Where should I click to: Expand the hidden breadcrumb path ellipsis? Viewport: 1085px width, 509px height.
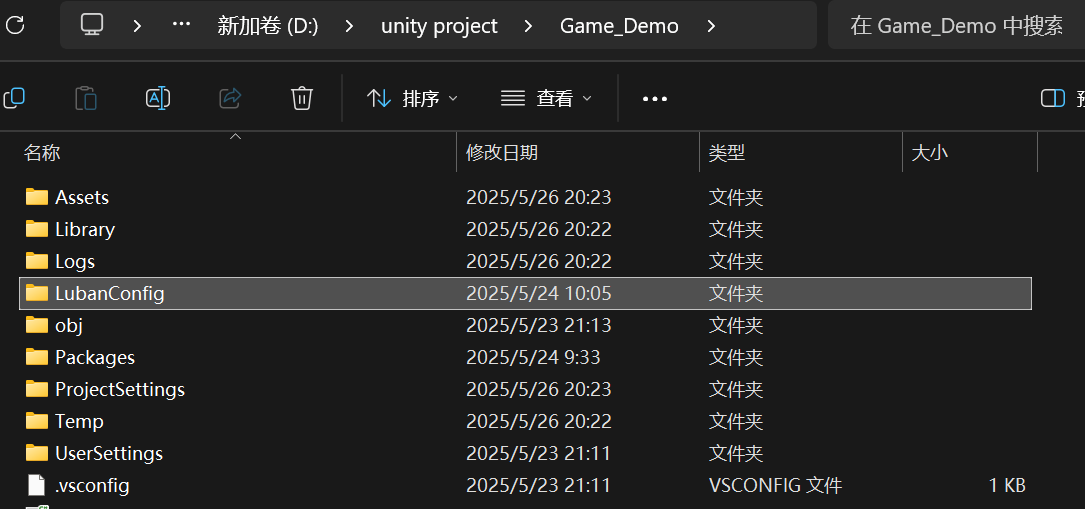[x=181, y=26]
